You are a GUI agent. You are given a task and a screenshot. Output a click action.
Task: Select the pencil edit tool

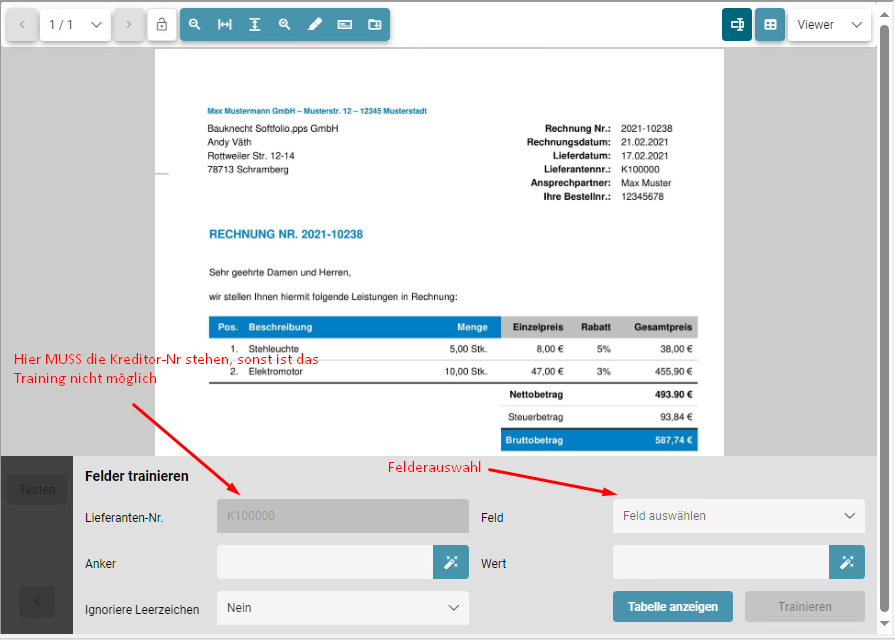[x=315, y=25]
